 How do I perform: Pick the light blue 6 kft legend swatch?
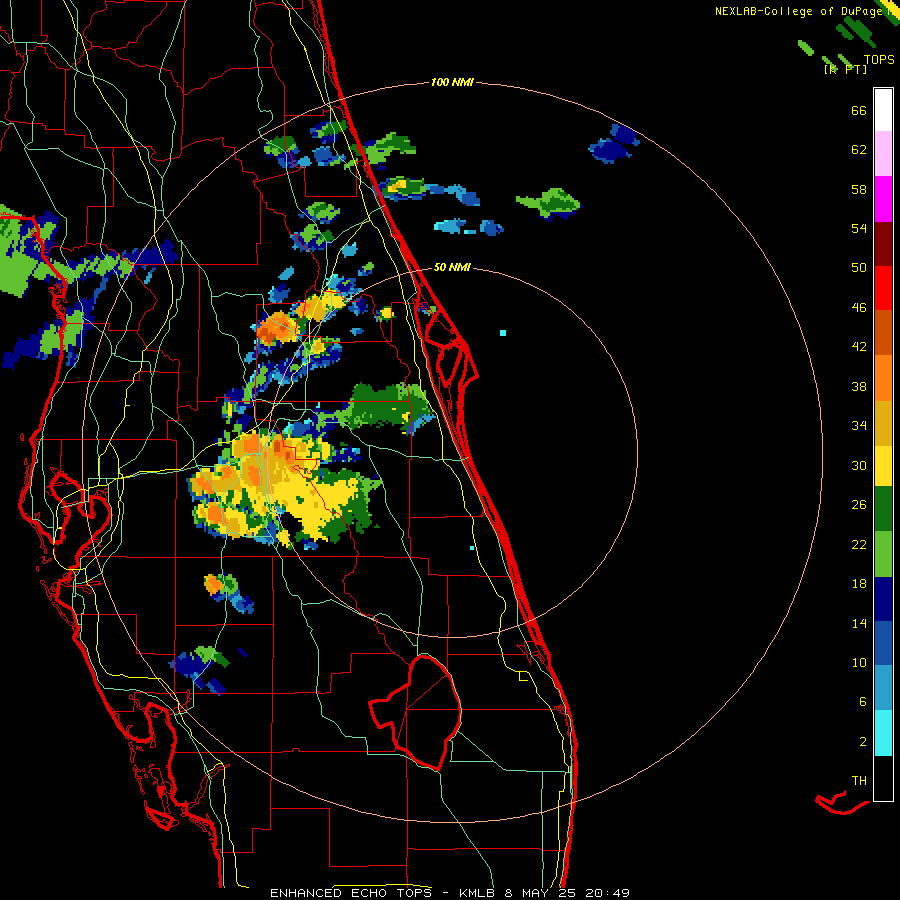pyautogui.click(x=883, y=688)
